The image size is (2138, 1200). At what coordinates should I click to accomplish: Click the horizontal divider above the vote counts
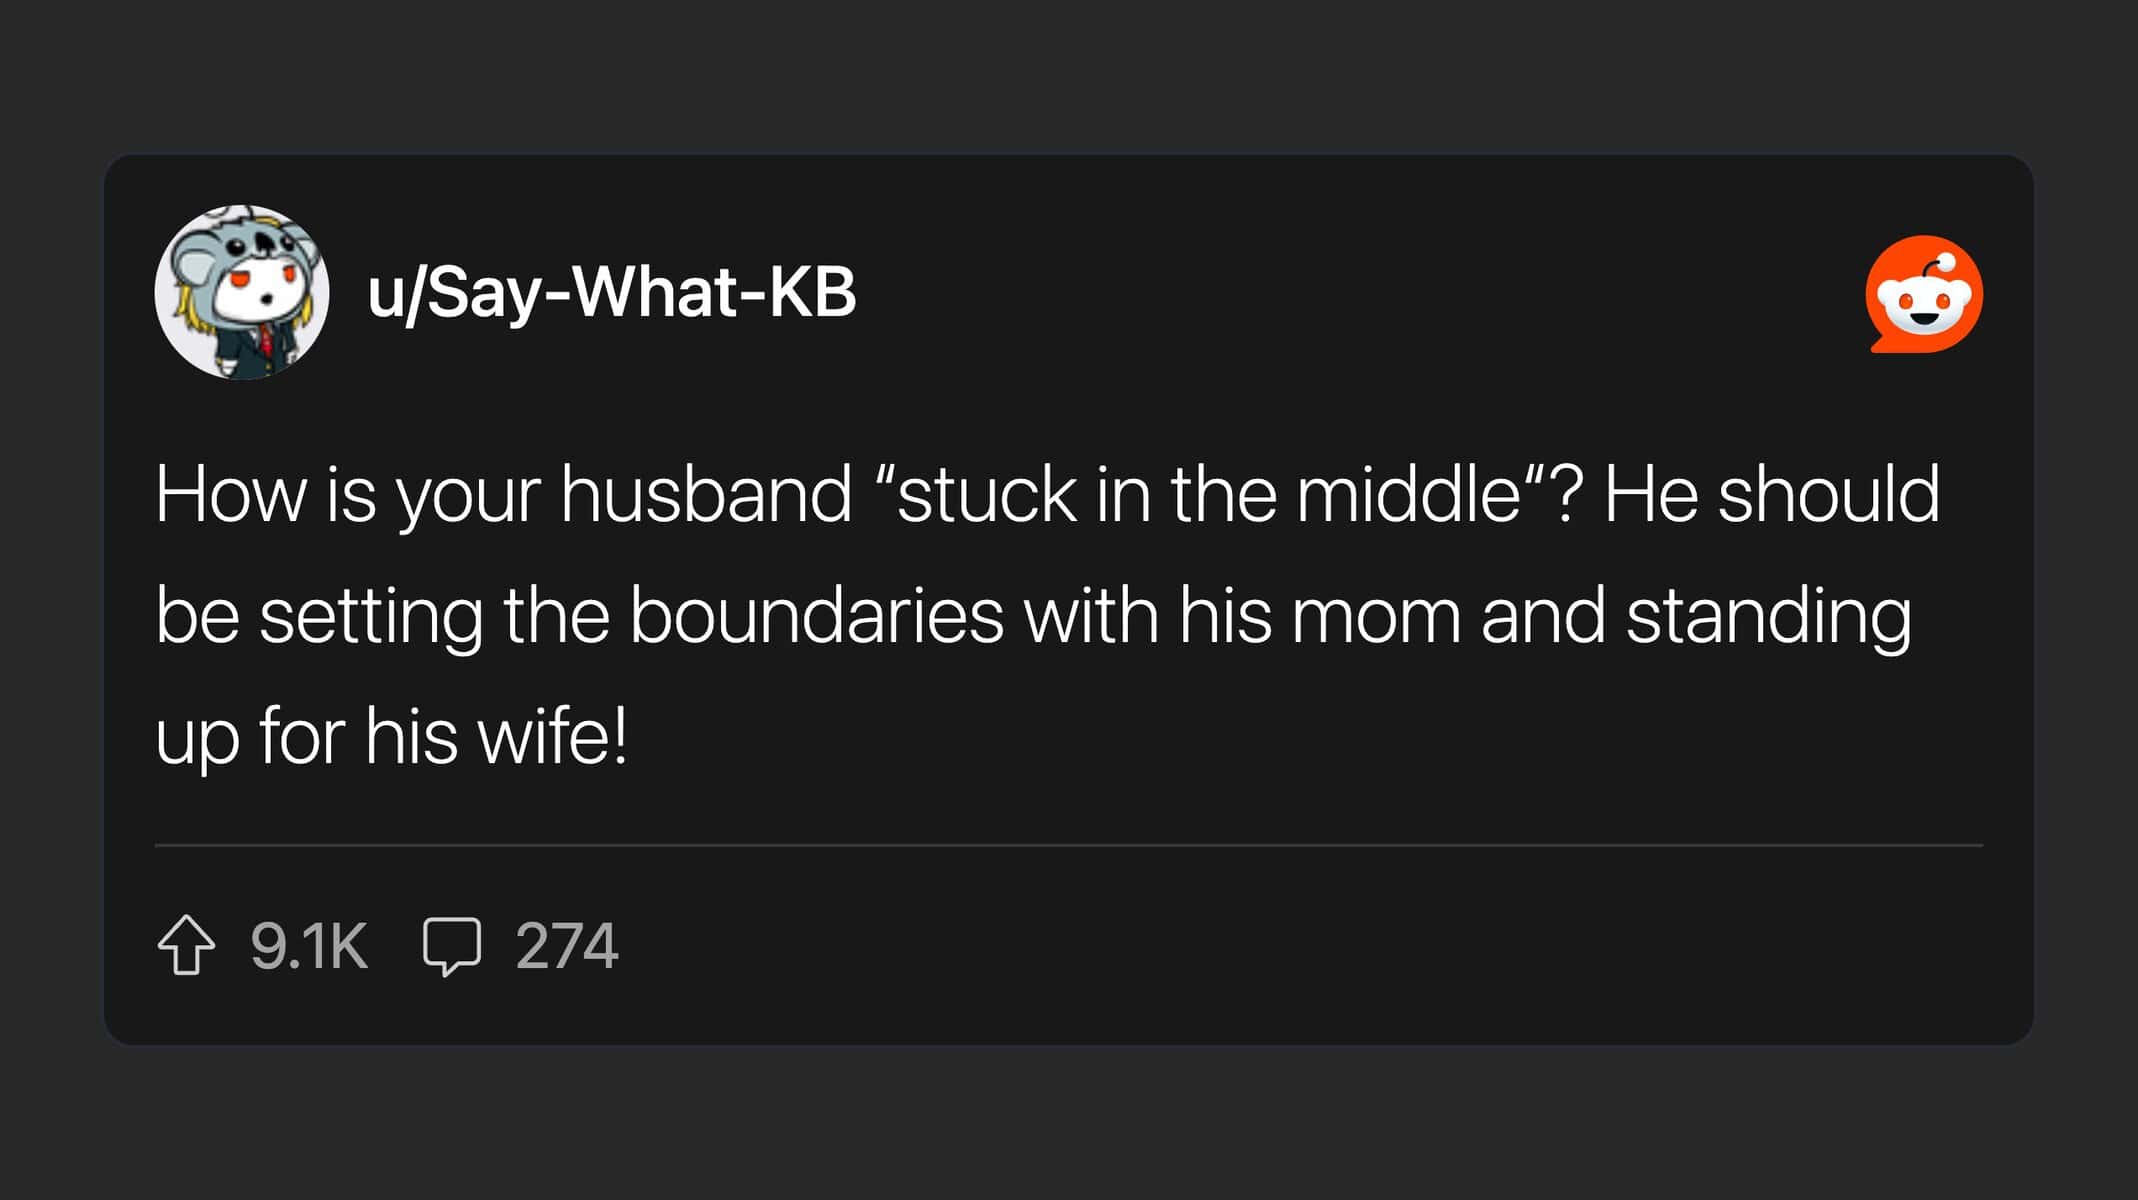click(x=1068, y=845)
